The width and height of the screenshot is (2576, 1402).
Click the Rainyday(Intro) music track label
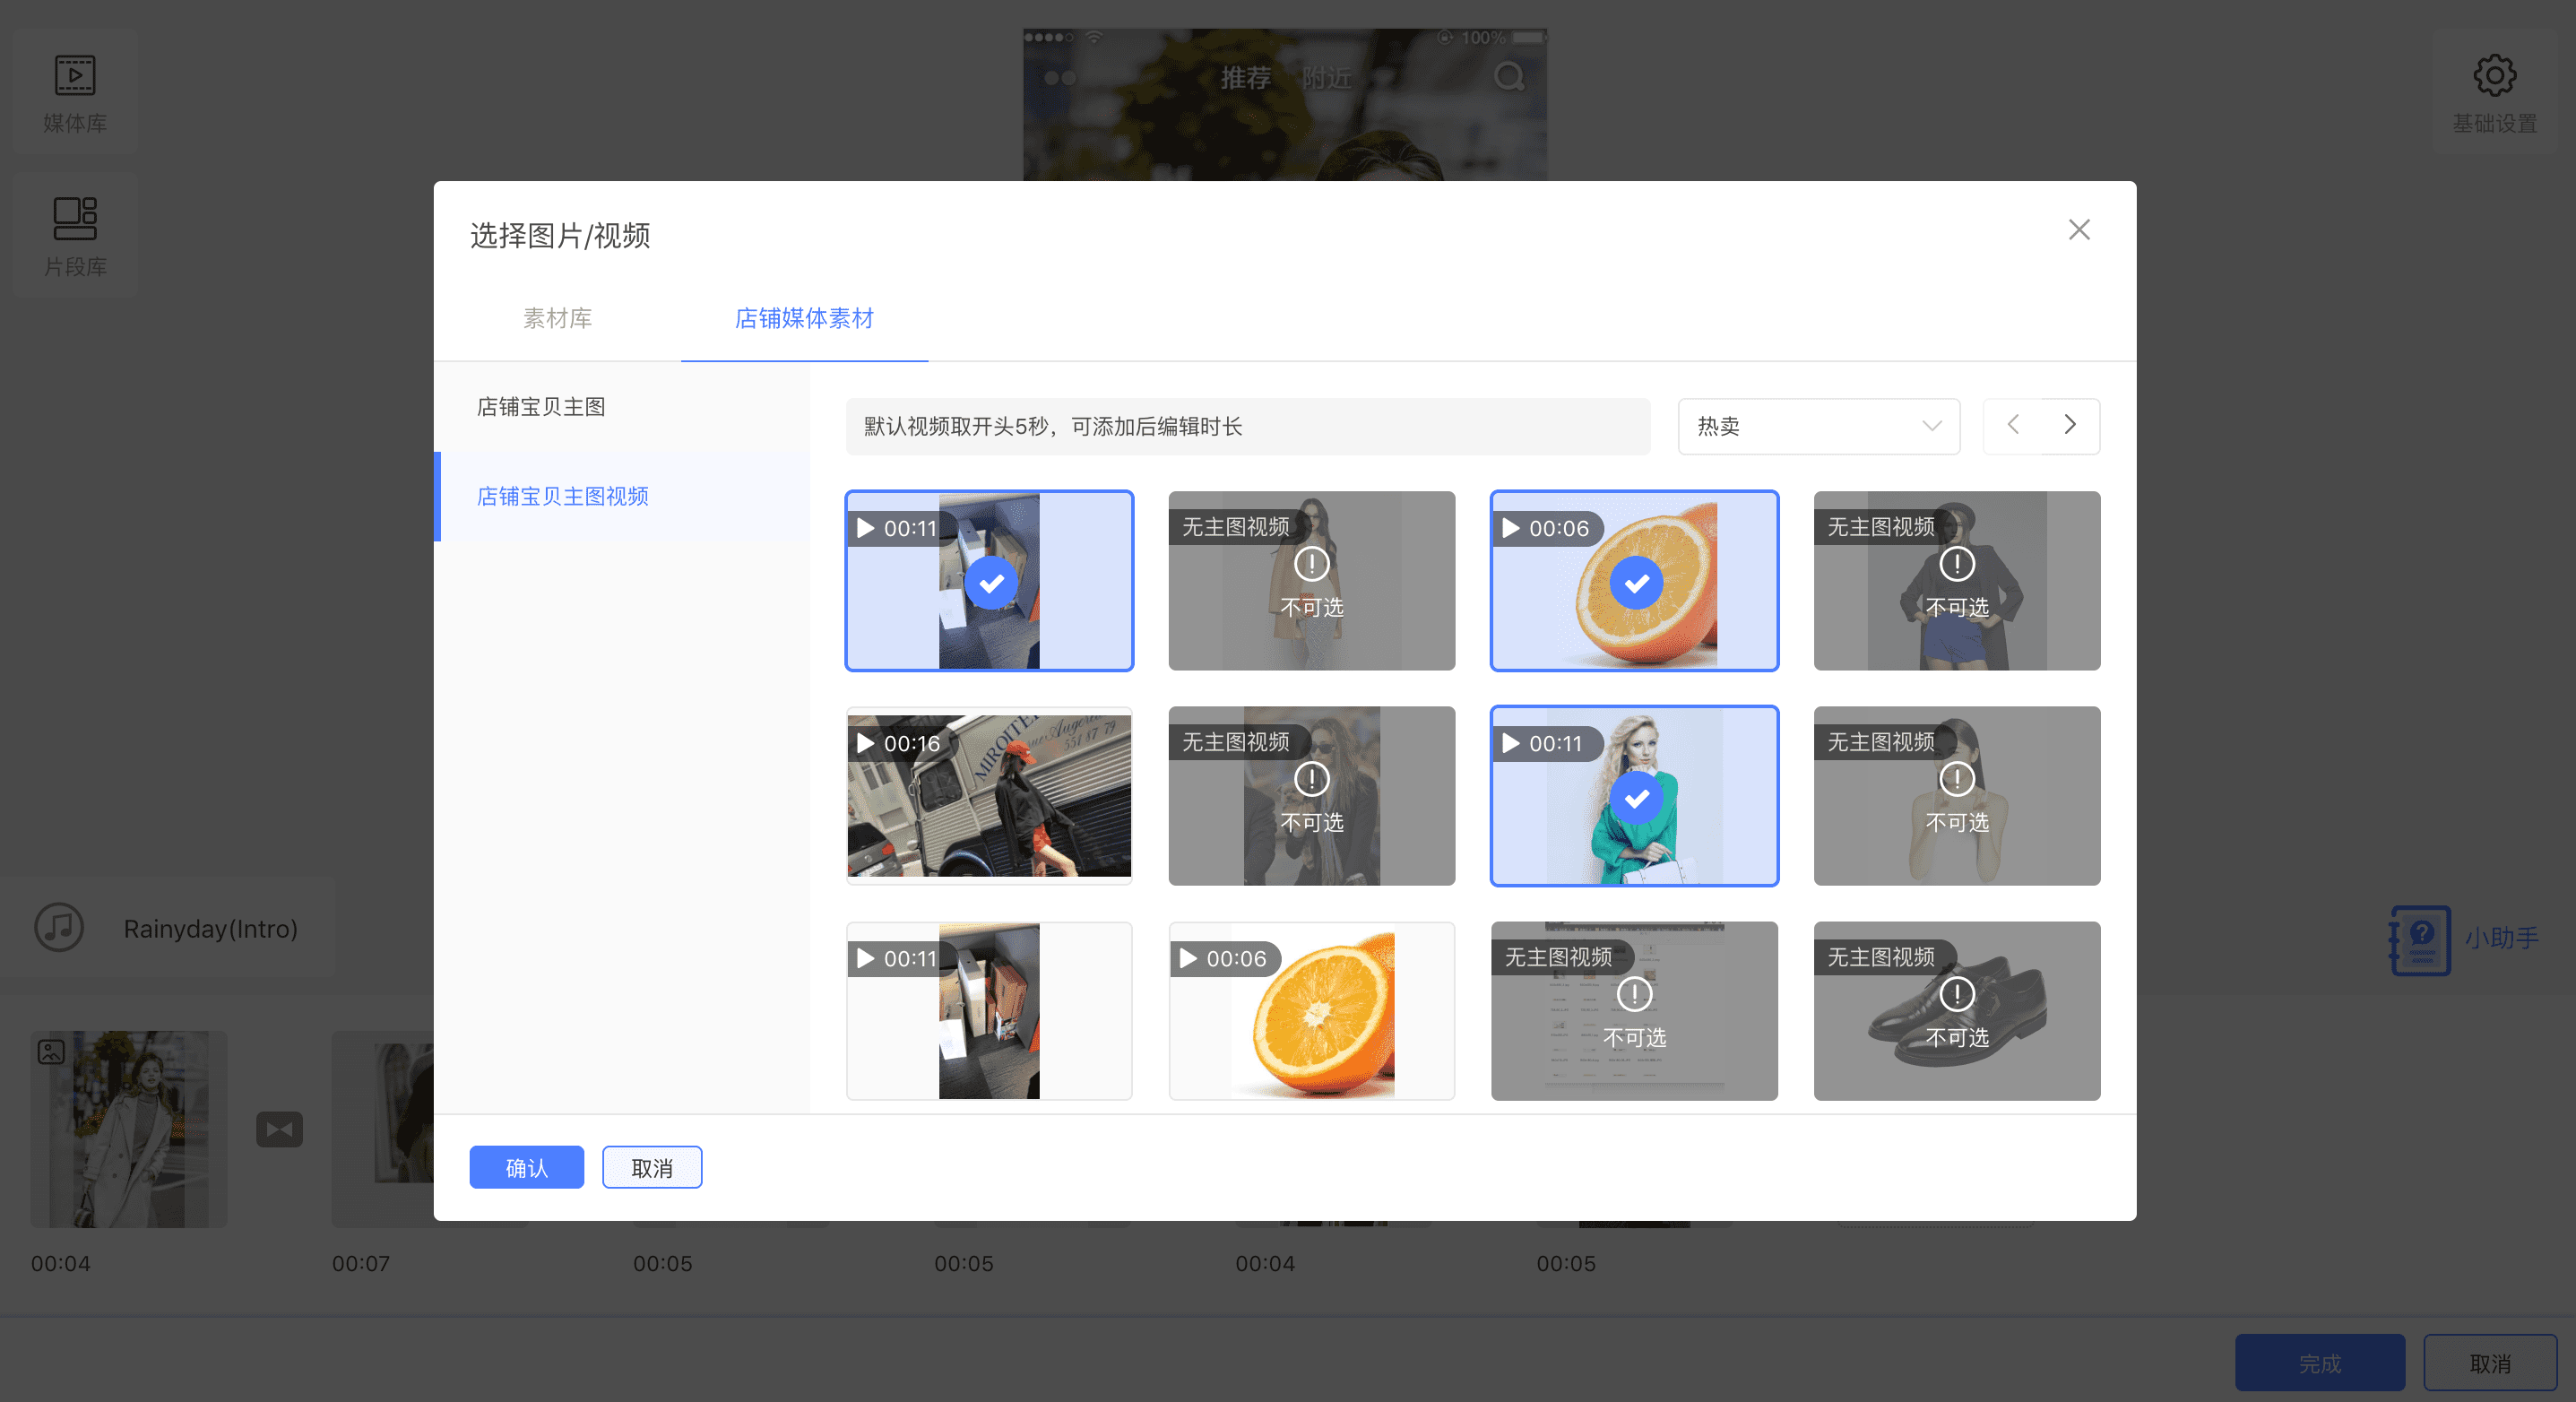[x=210, y=929]
